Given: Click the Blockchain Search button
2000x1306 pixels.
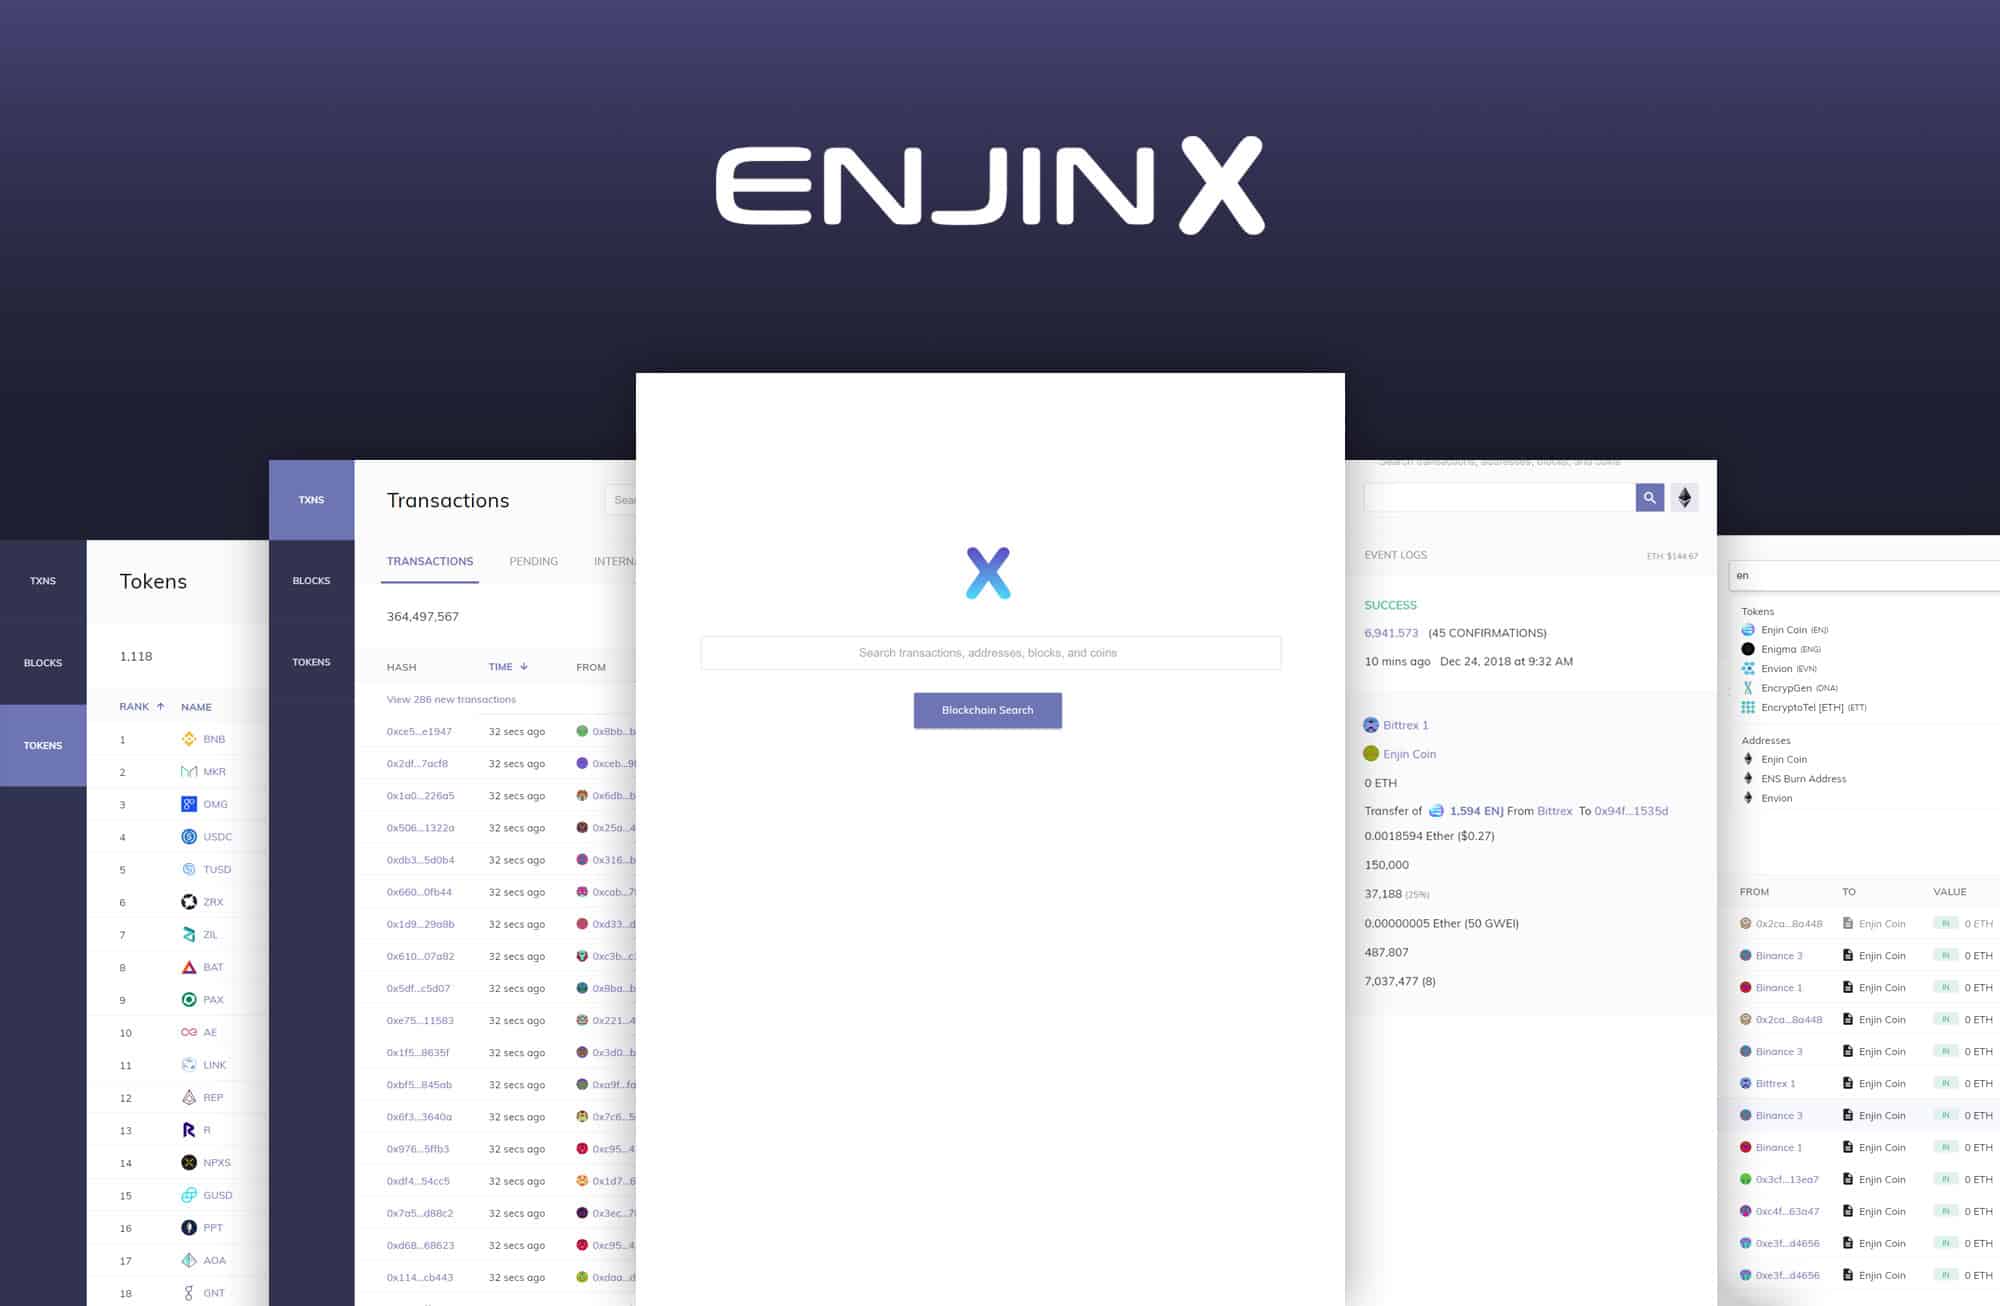Looking at the screenshot, I should pos(987,710).
